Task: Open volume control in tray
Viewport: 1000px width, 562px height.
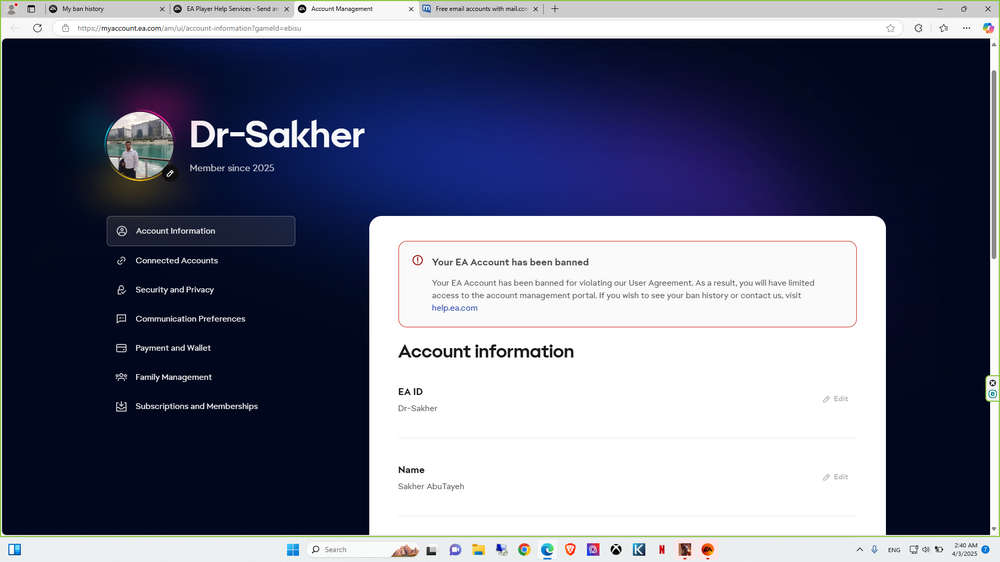Action: click(926, 549)
